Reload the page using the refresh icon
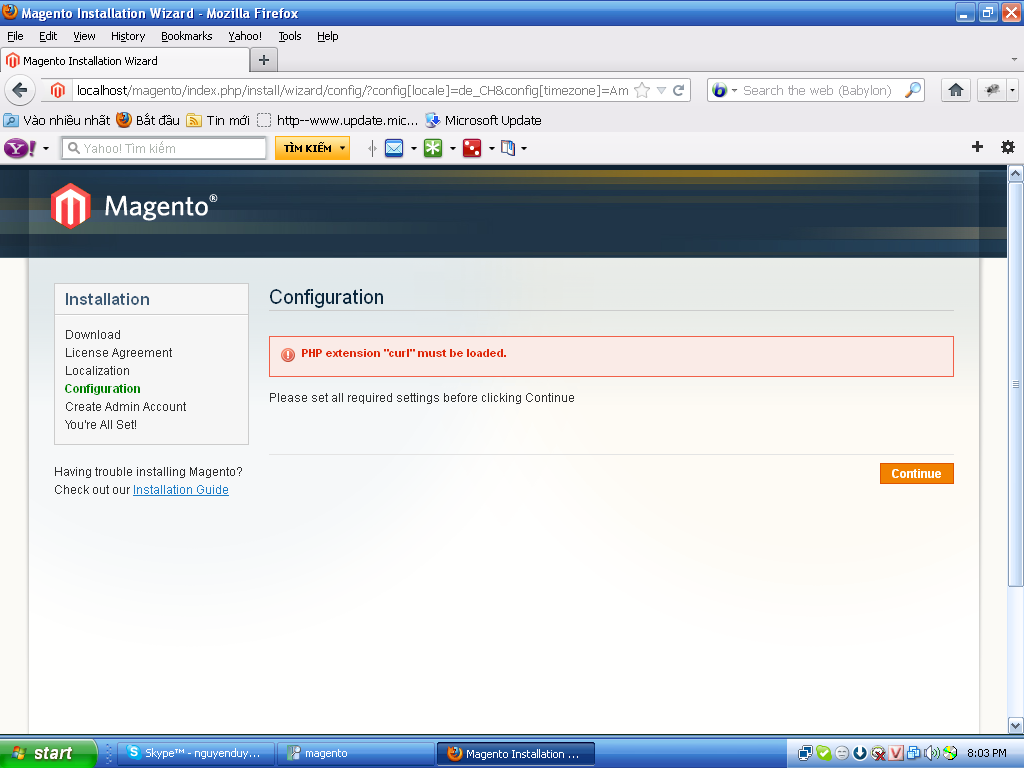This screenshot has height=768, width=1024. click(x=679, y=90)
